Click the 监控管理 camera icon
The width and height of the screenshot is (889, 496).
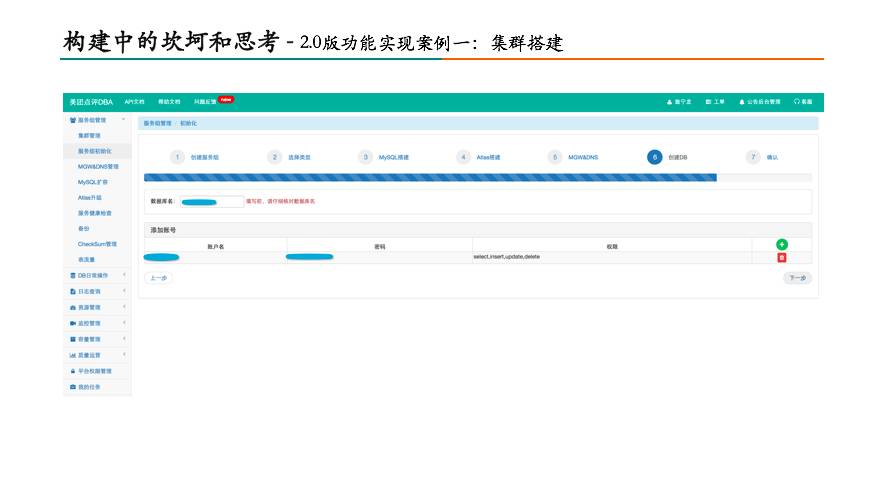pyautogui.click(x=73, y=323)
